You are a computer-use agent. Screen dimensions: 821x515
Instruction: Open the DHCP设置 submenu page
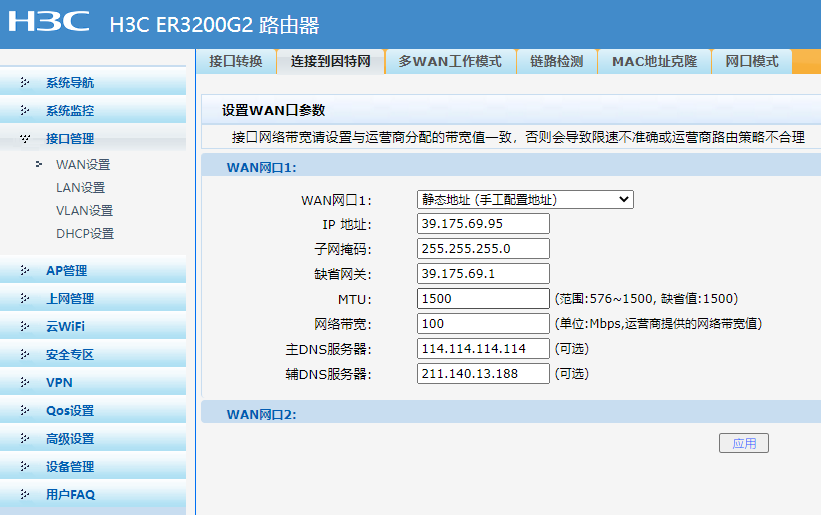tap(85, 233)
